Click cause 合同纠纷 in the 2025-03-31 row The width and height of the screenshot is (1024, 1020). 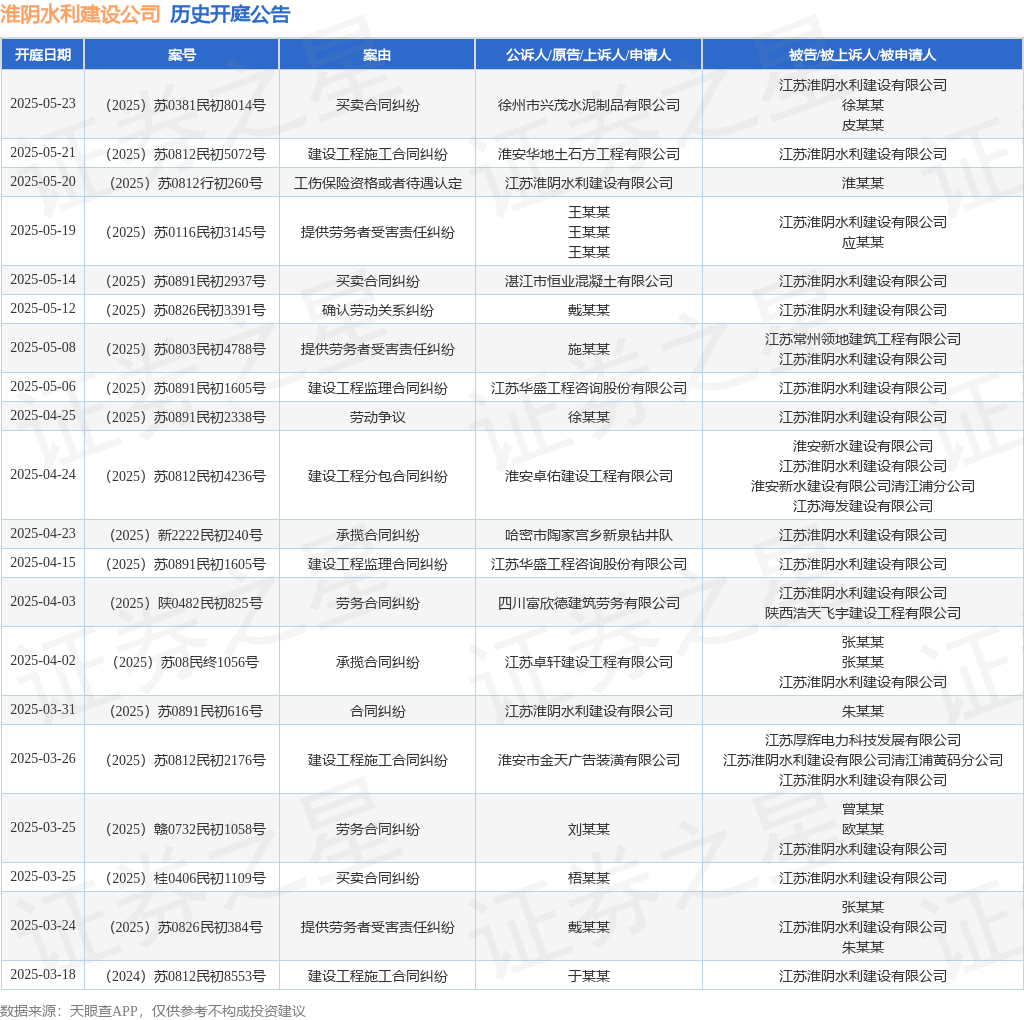[377, 710]
